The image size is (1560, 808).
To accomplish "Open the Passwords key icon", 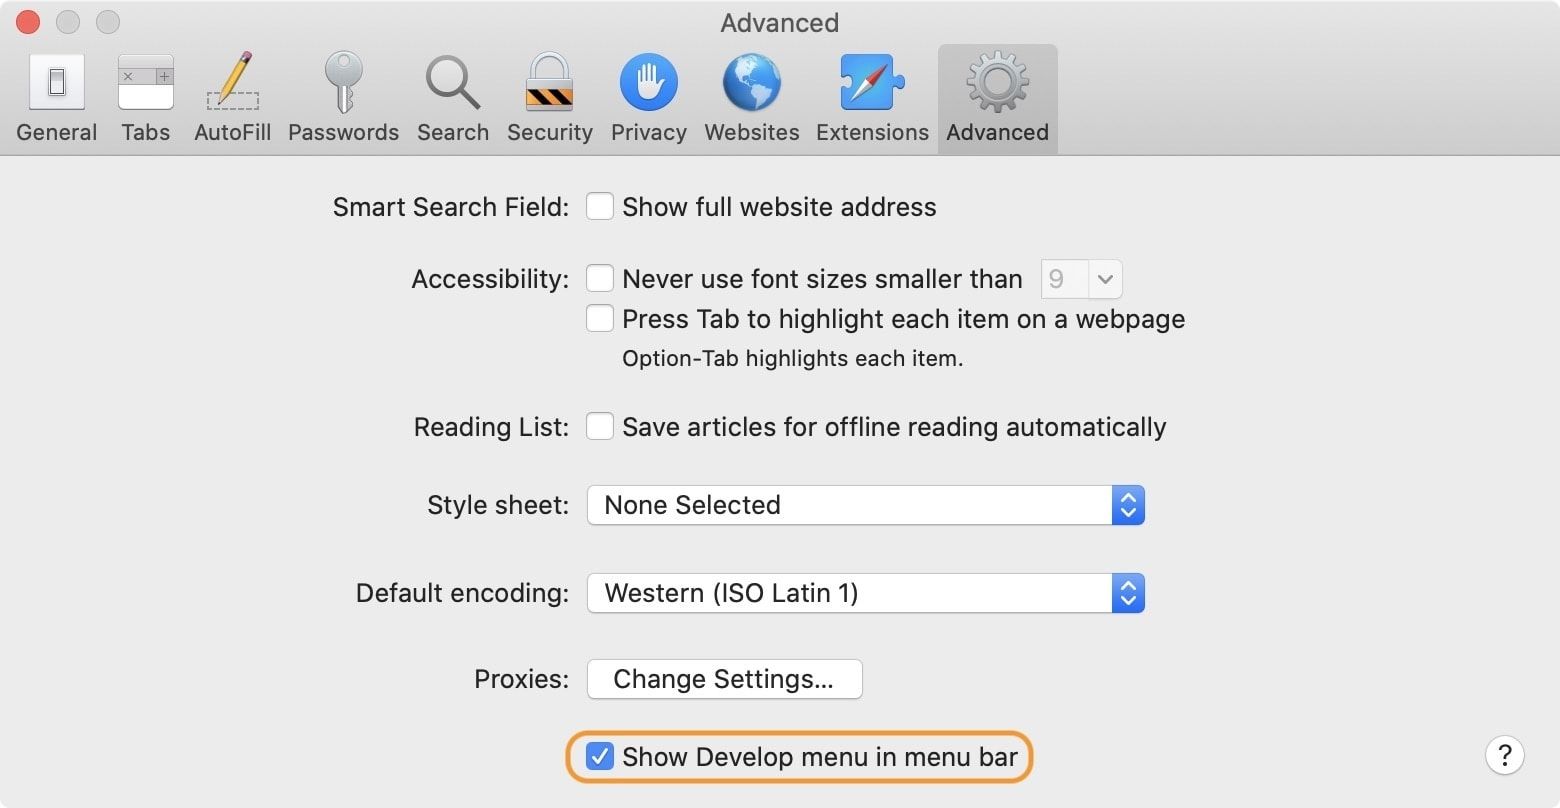I will [x=343, y=83].
